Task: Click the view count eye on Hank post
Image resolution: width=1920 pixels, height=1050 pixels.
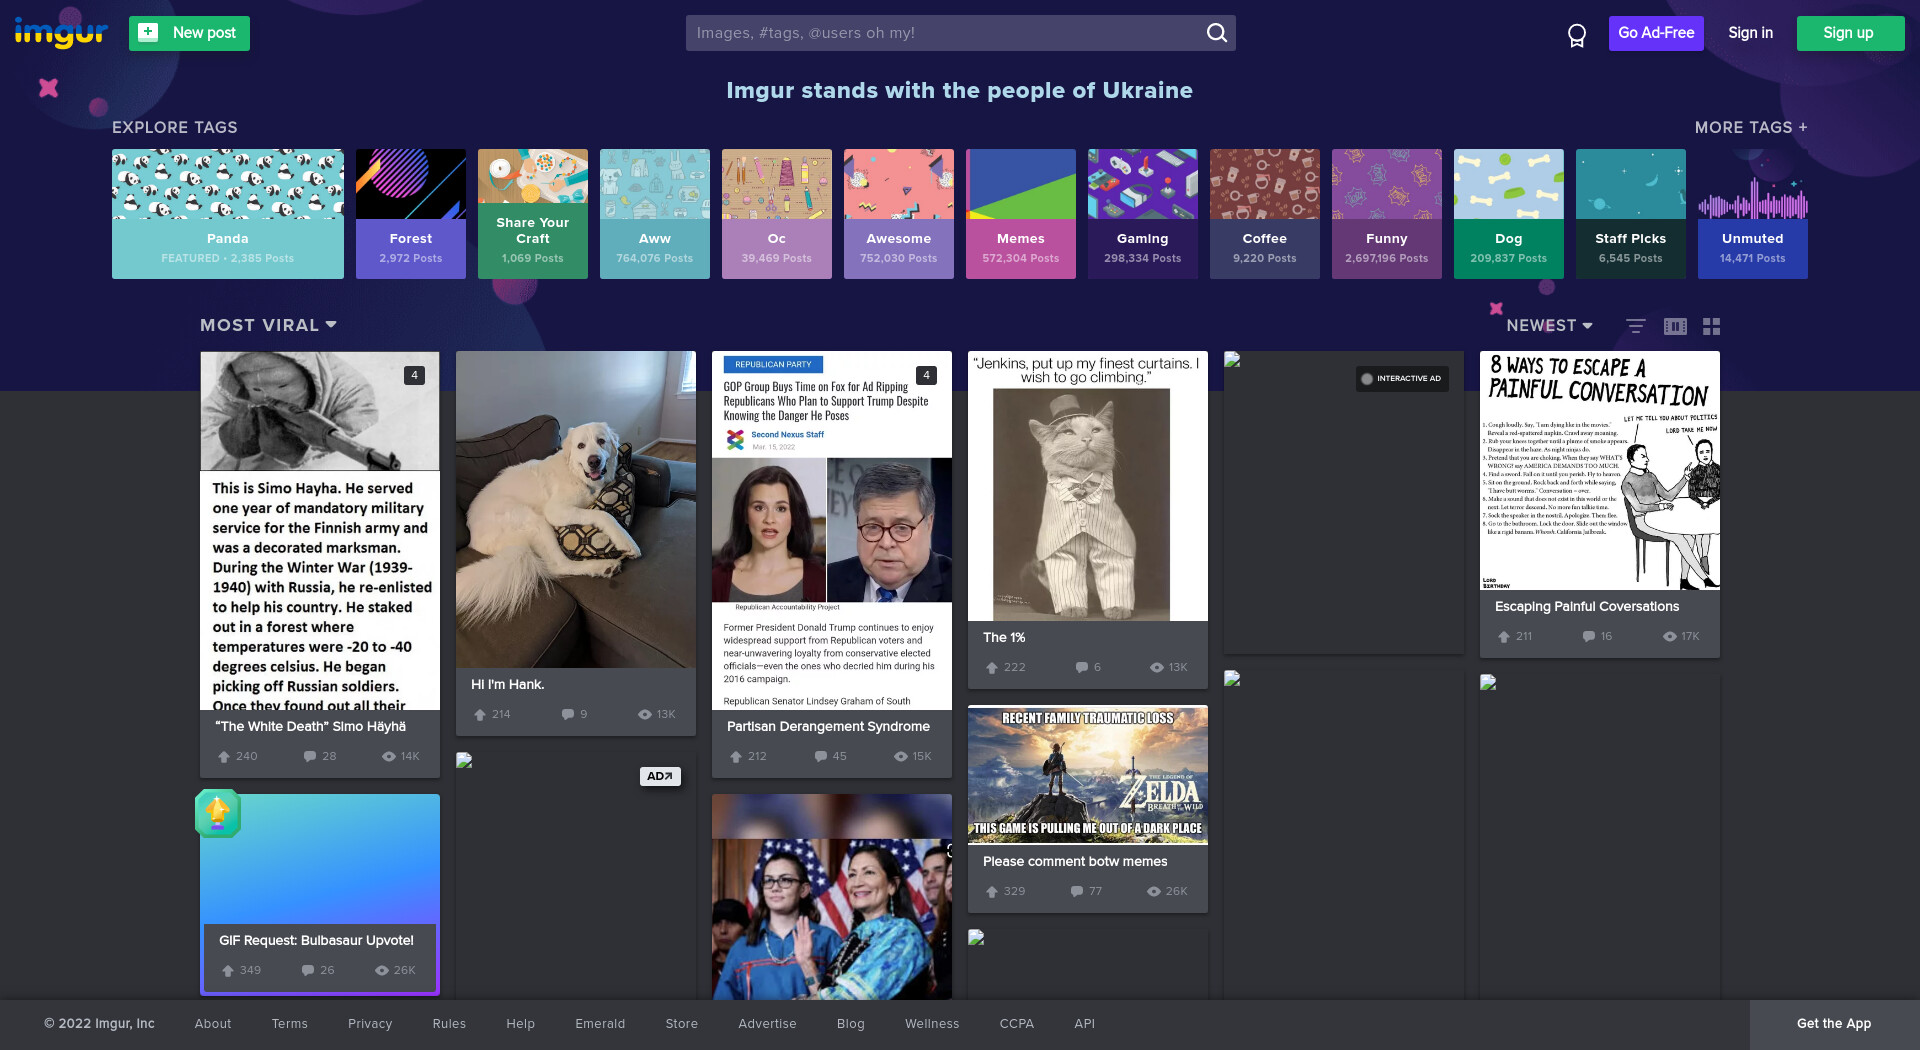Action: point(645,715)
